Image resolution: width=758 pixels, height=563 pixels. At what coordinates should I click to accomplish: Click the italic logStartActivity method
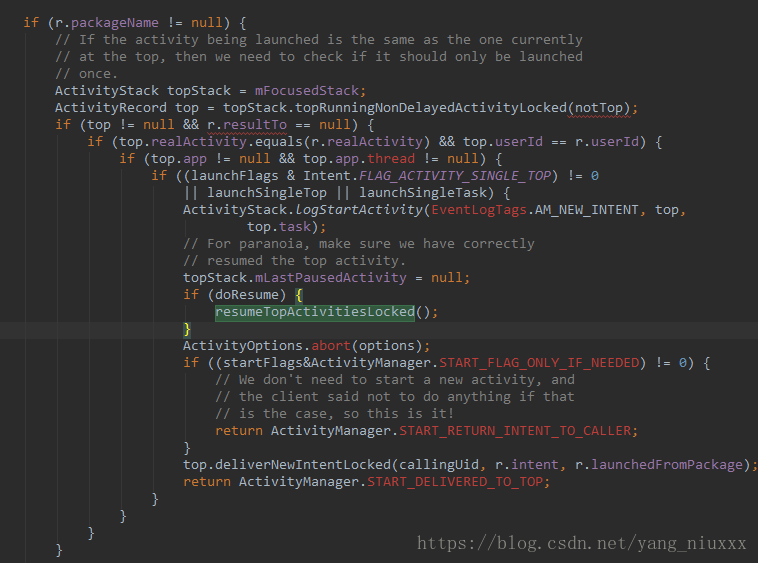click(359, 210)
